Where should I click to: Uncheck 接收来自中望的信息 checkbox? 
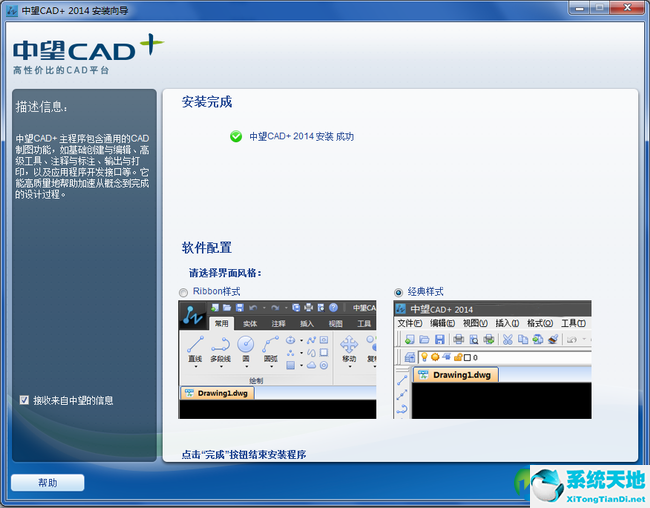(x=24, y=400)
